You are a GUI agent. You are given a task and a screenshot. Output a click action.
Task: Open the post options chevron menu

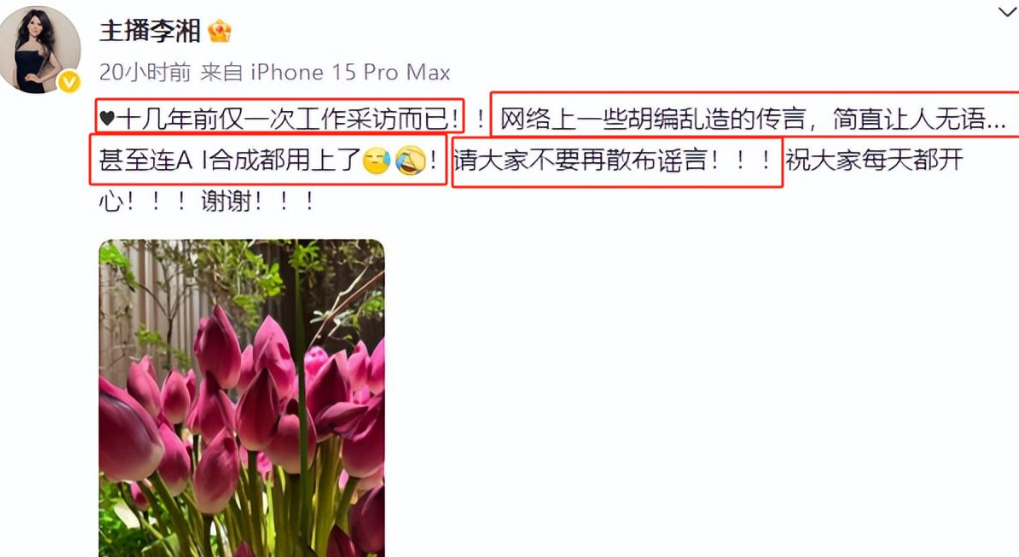coord(1008,12)
